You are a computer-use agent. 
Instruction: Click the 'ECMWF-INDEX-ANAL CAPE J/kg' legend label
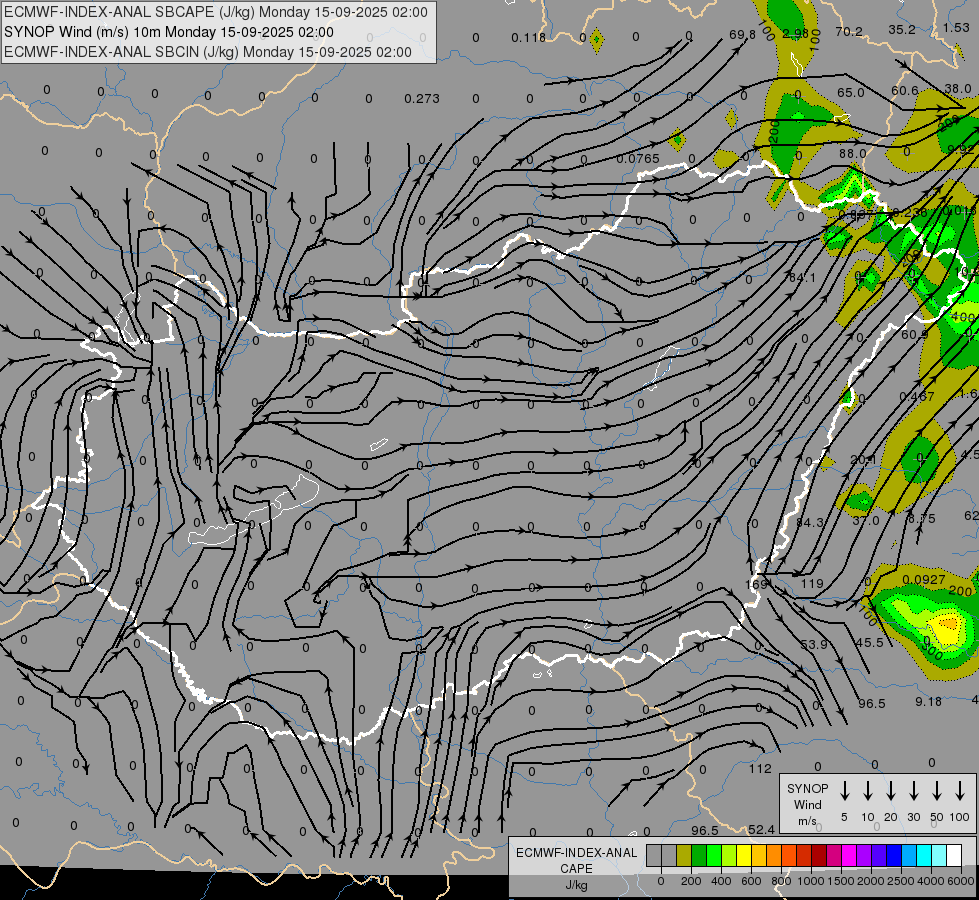576,869
